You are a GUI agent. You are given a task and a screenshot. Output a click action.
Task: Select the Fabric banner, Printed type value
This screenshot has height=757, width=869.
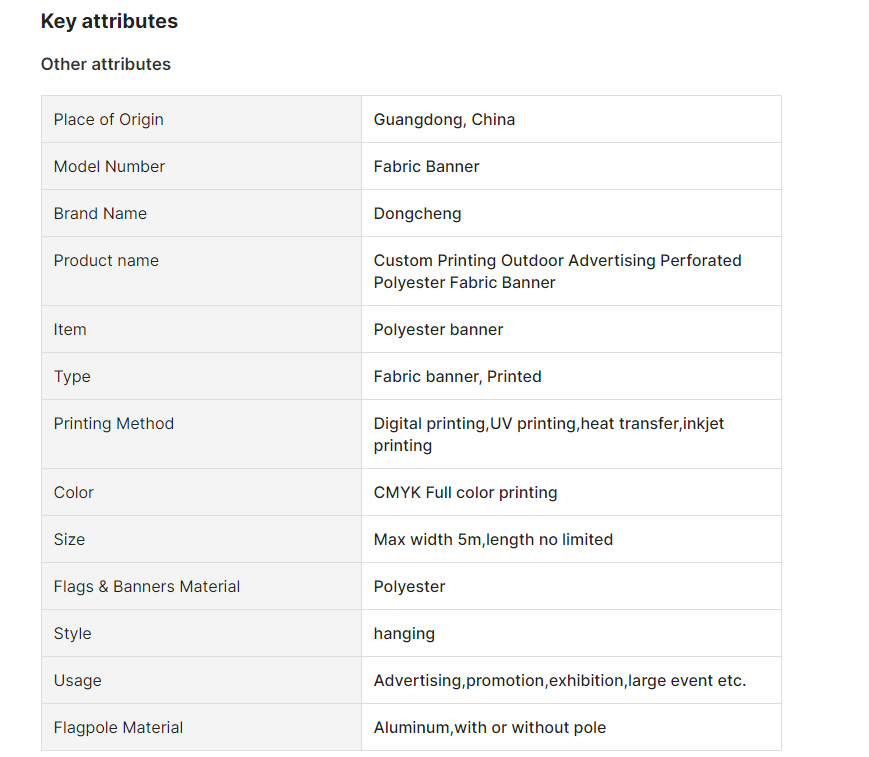pos(457,377)
